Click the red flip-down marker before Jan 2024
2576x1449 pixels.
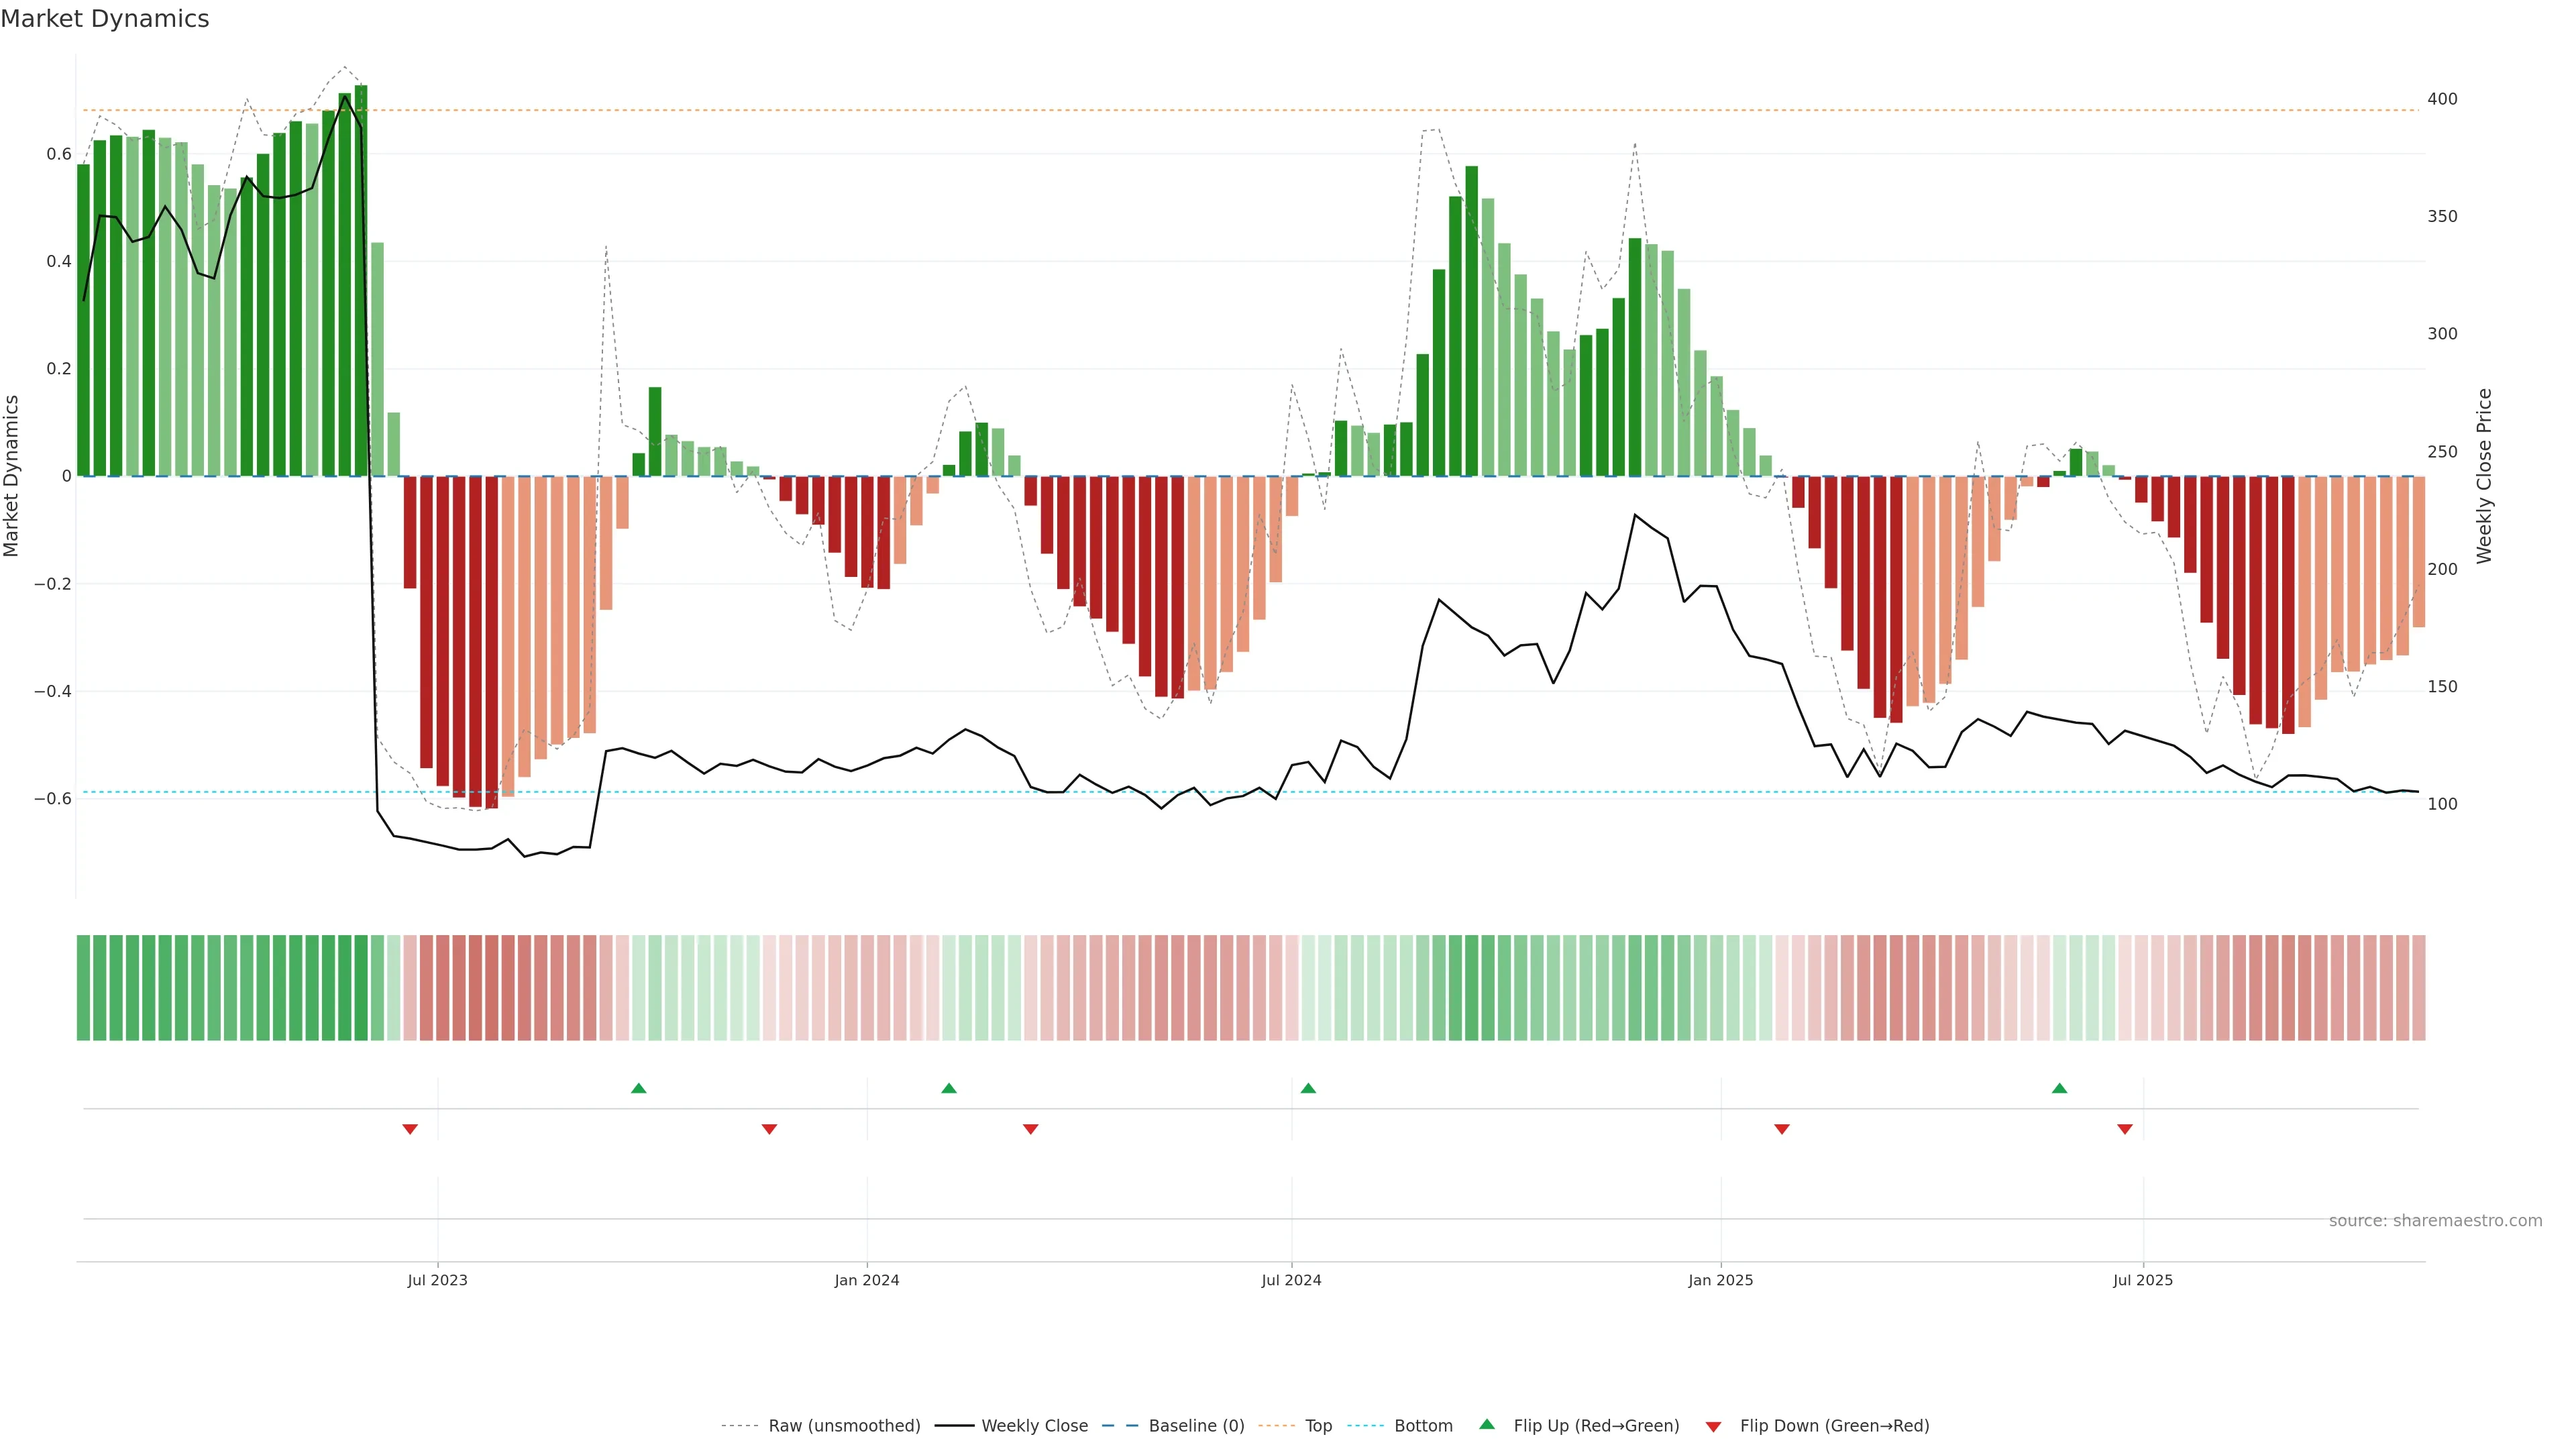(x=769, y=1129)
